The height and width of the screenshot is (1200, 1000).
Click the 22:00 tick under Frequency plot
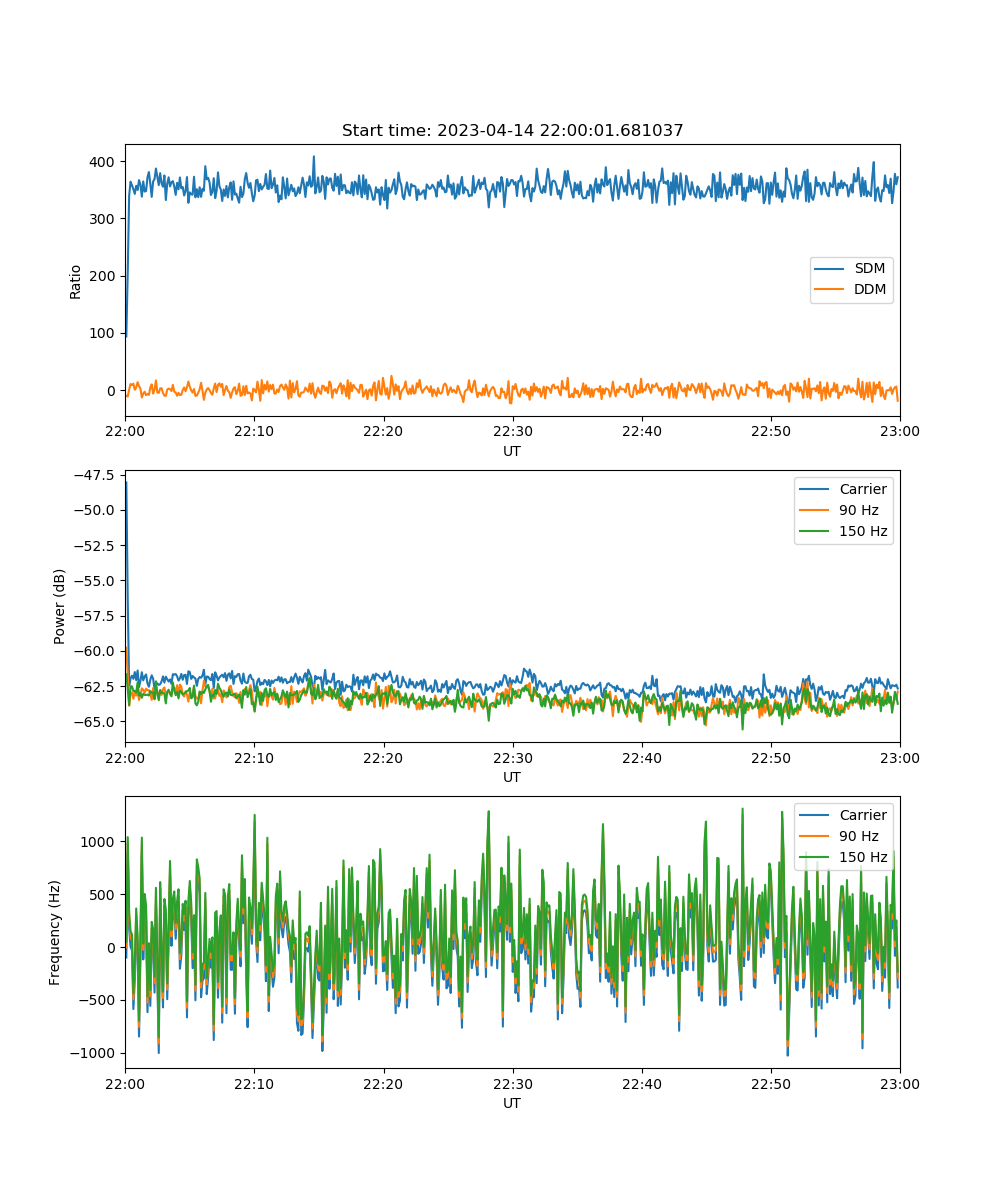tap(125, 1083)
